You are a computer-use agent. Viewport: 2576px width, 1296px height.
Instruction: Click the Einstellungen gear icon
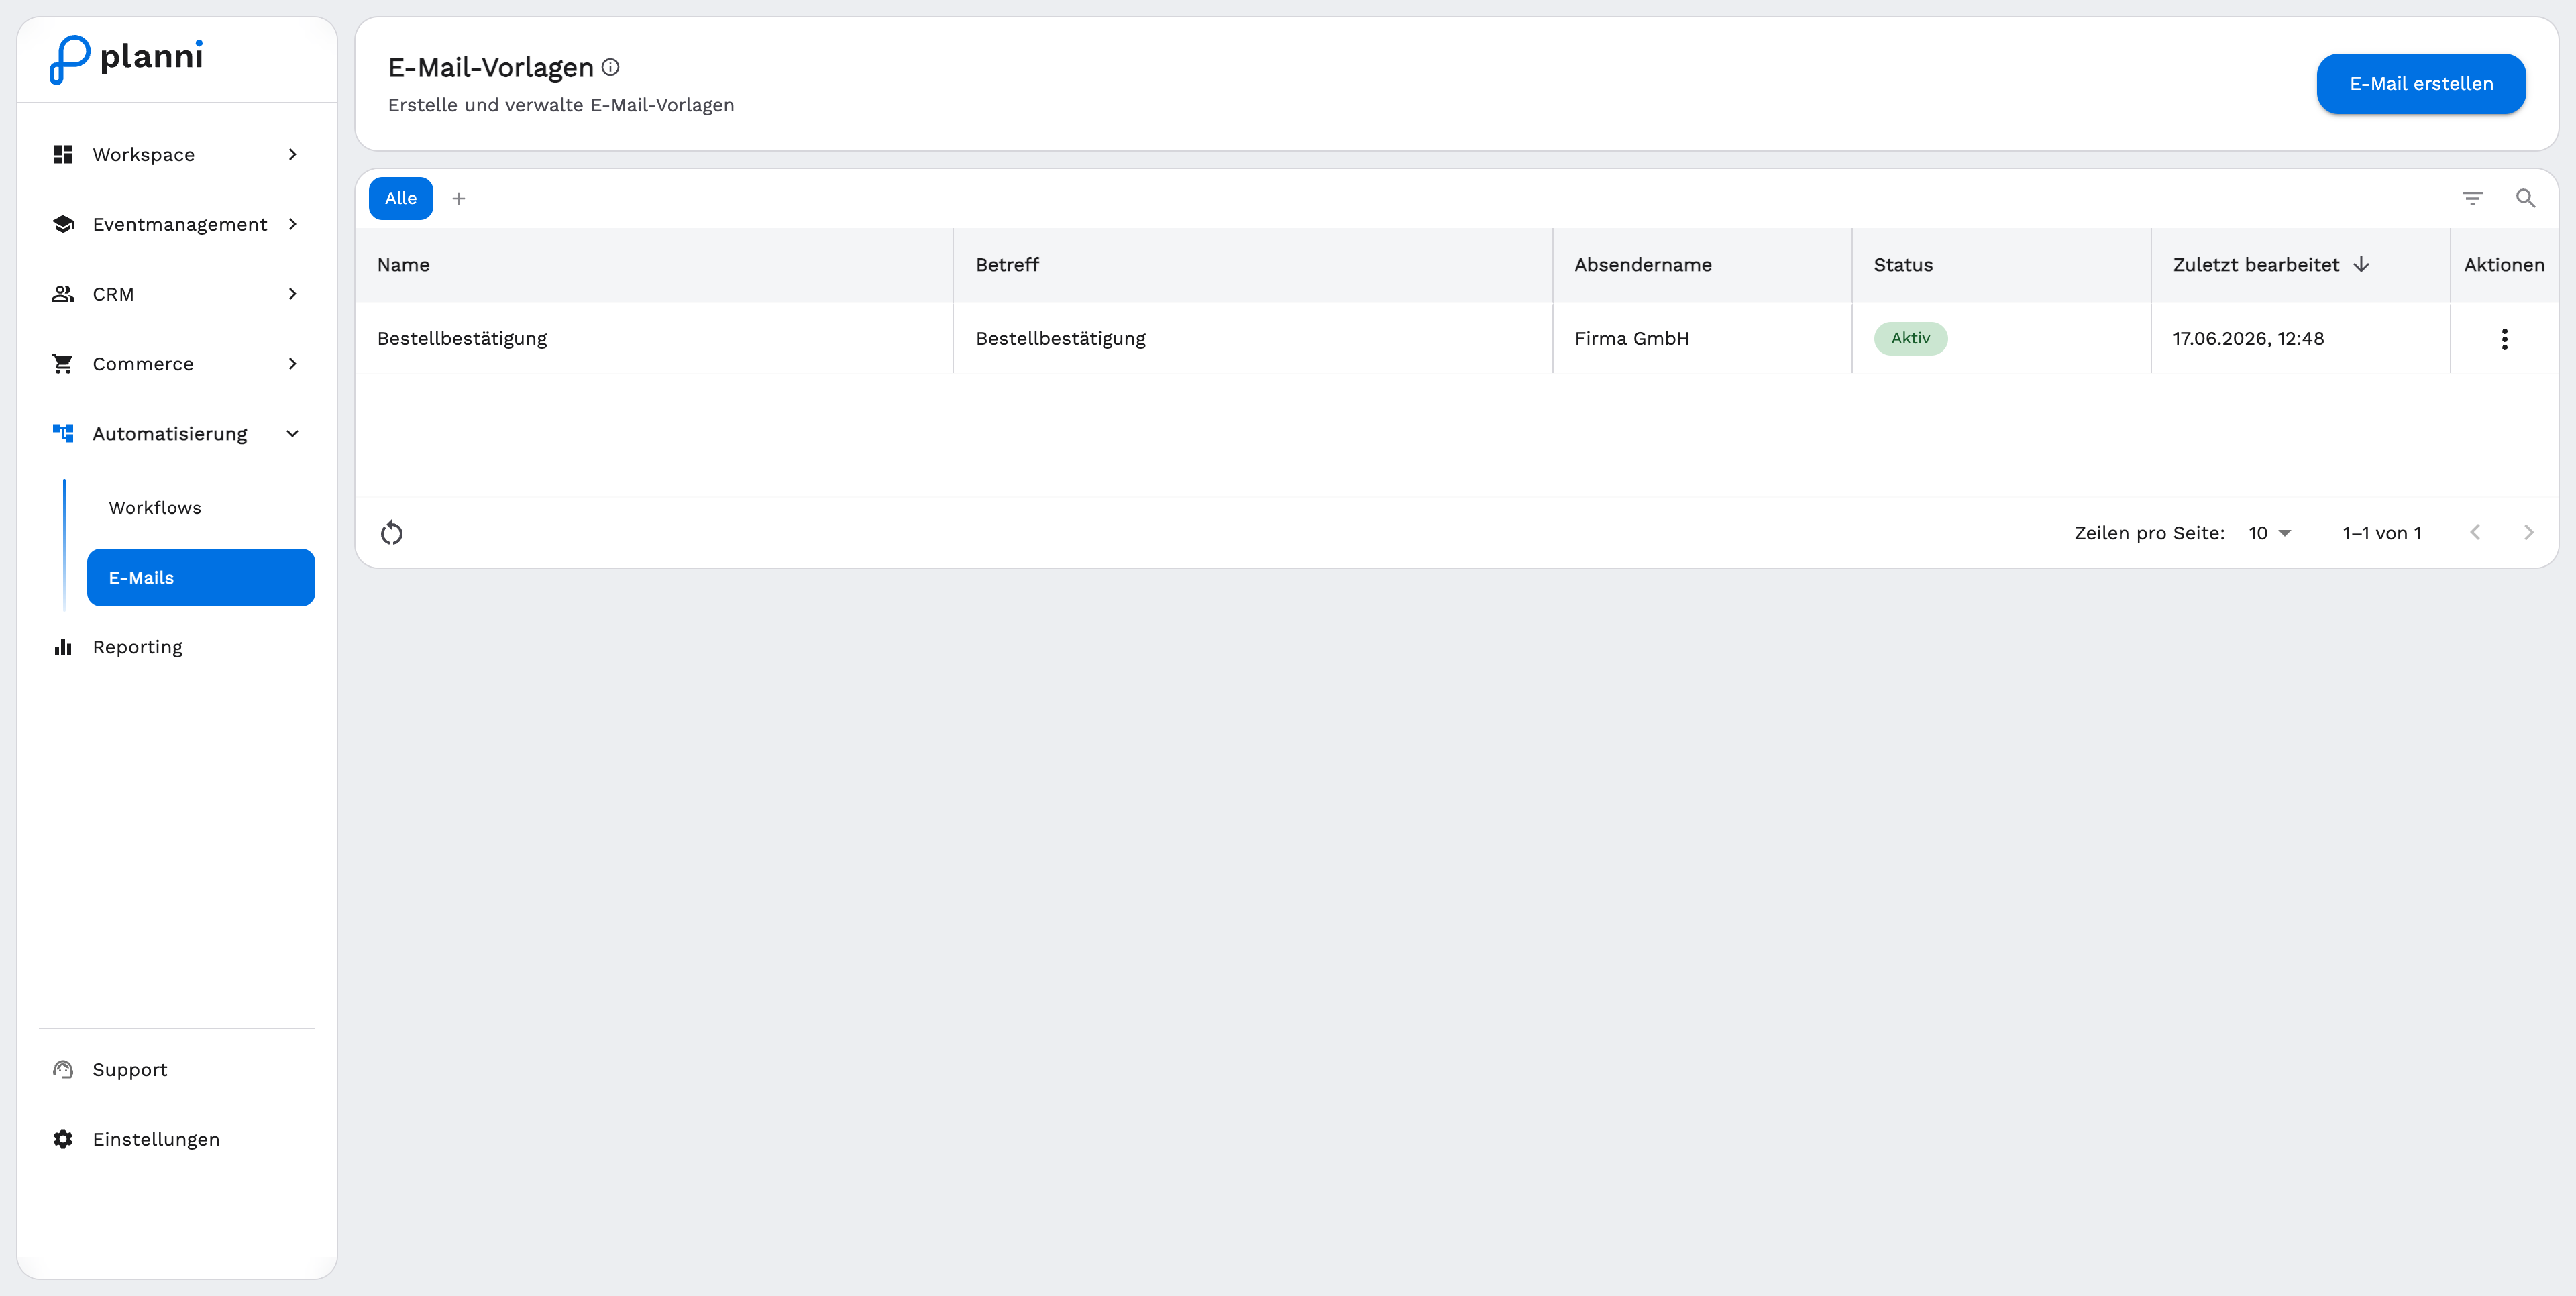tap(63, 1139)
